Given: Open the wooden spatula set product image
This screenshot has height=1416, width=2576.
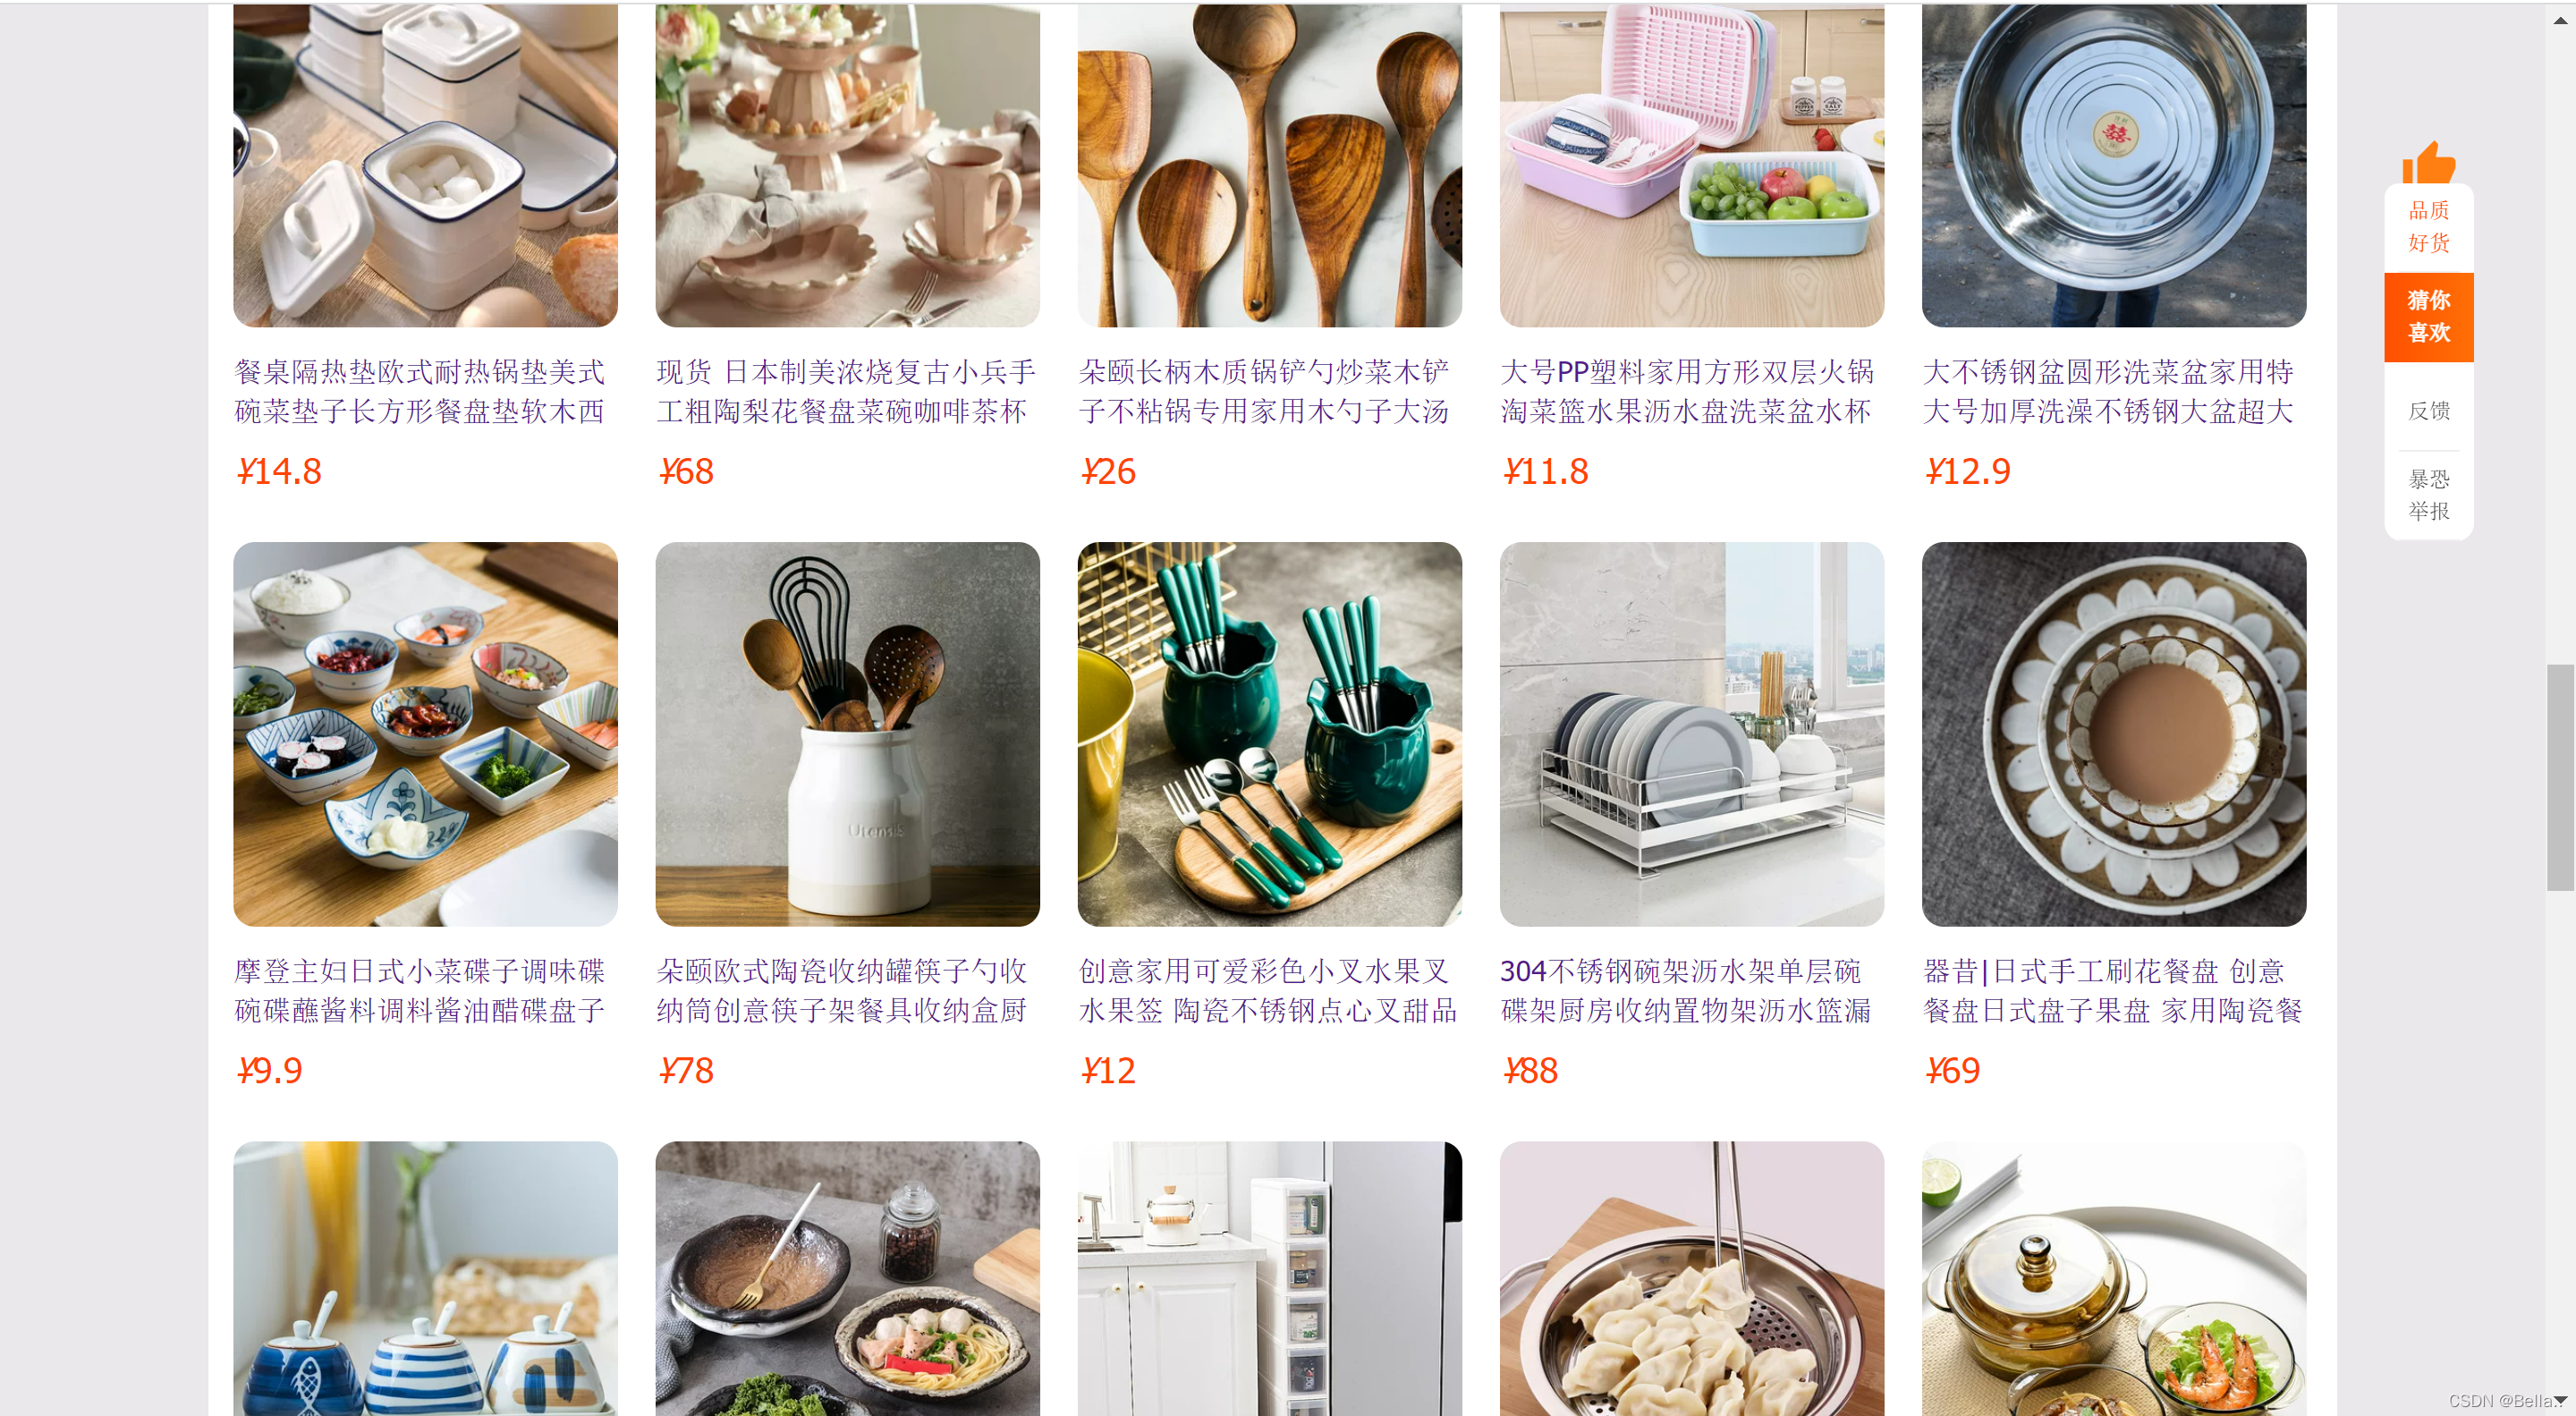Looking at the screenshot, I should pos(1269,165).
